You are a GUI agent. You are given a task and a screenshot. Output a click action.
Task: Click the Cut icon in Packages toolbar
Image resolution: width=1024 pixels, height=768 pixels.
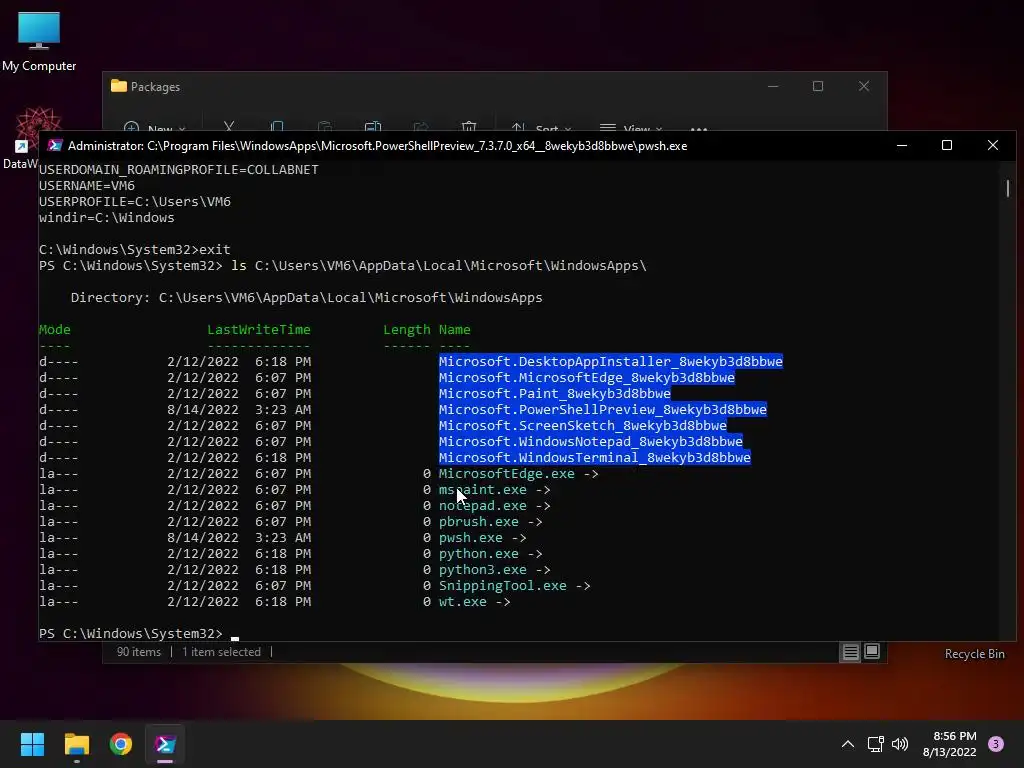(x=229, y=125)
